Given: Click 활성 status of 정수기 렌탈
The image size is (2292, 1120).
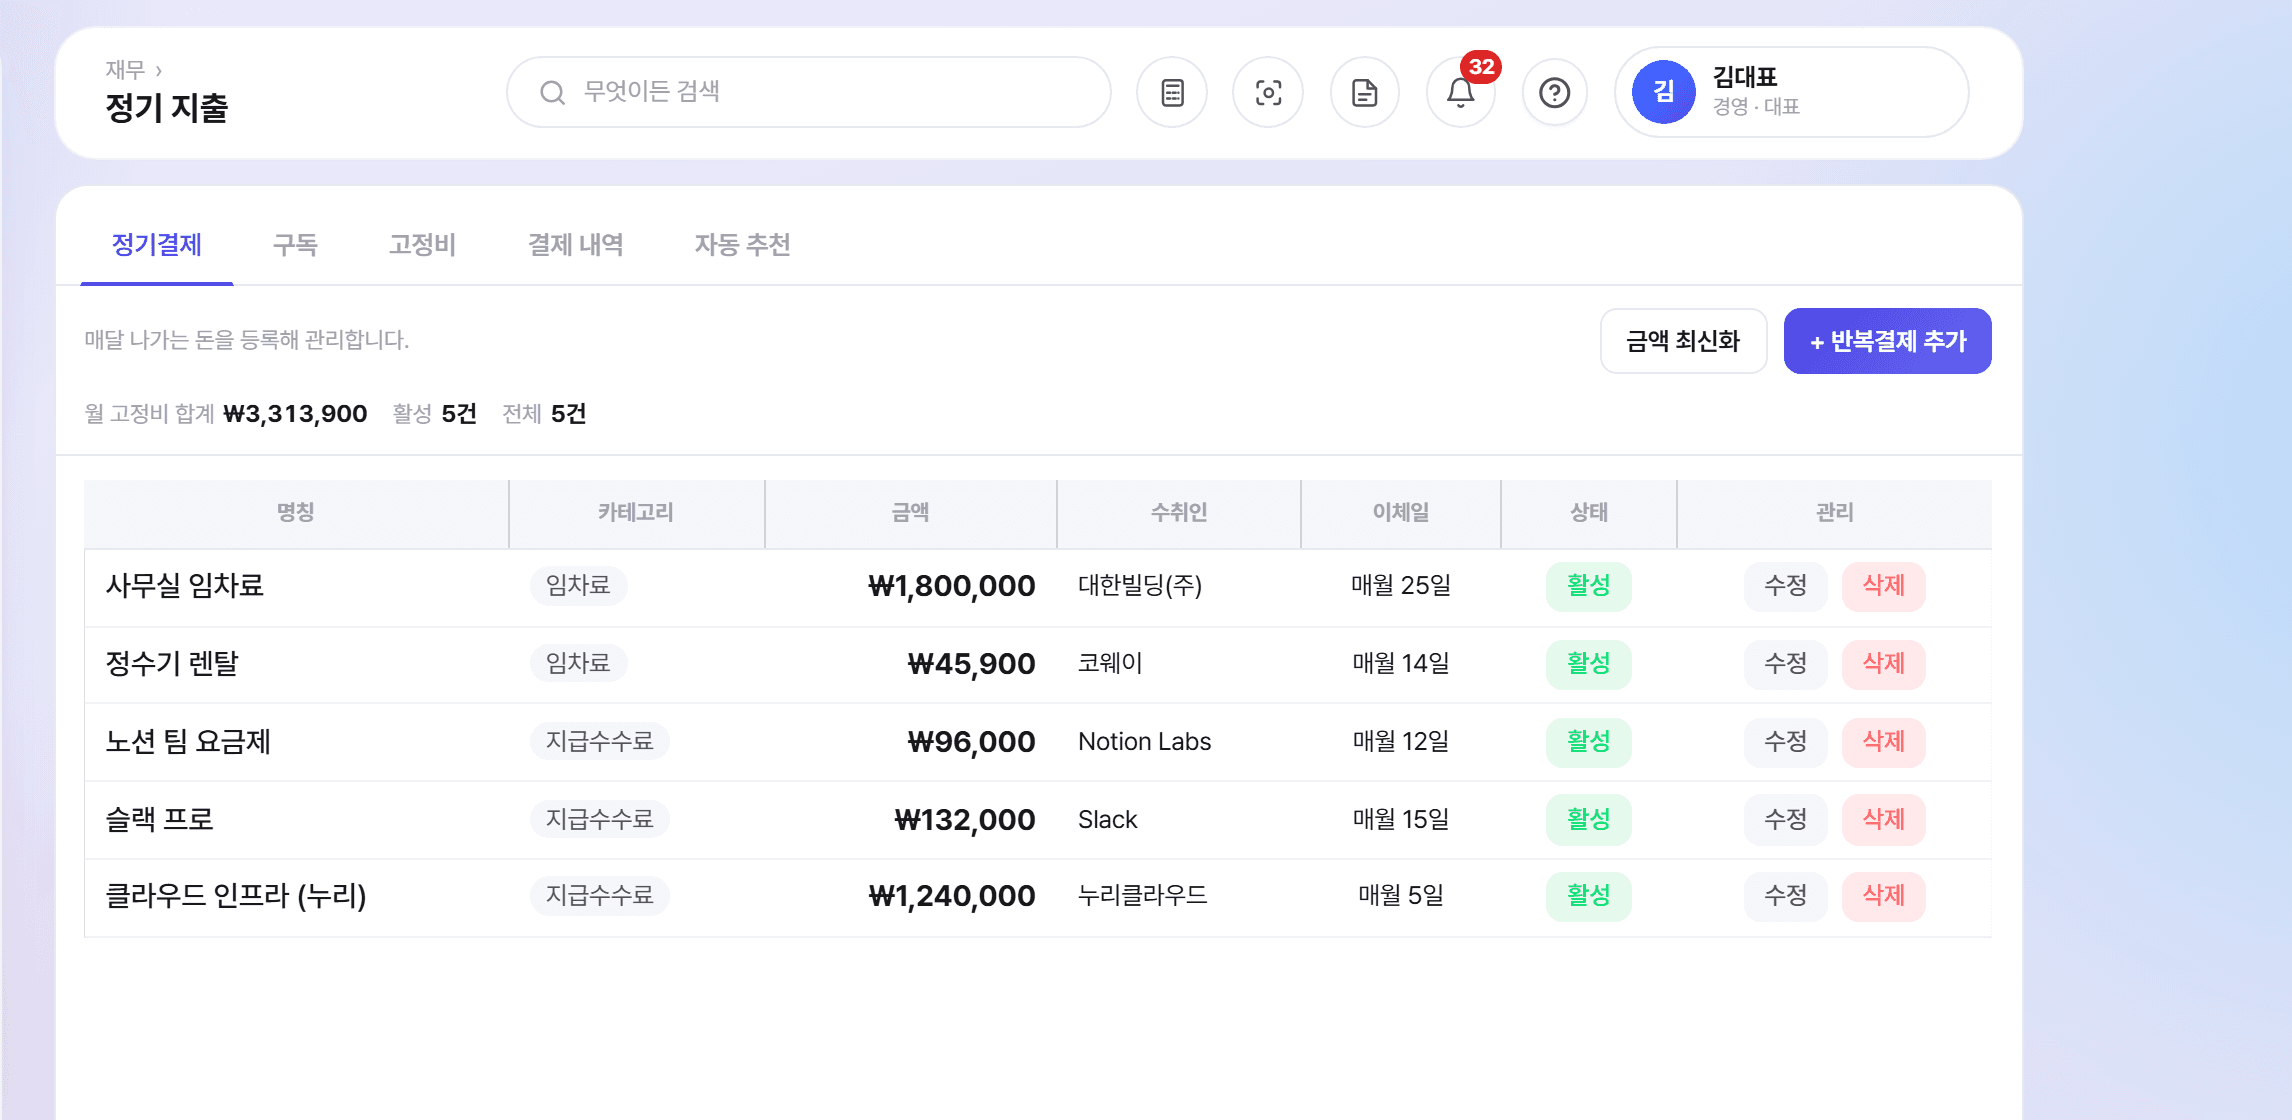Looking at the screenshot, I should pyautogui.click(x=1589, y=664).
